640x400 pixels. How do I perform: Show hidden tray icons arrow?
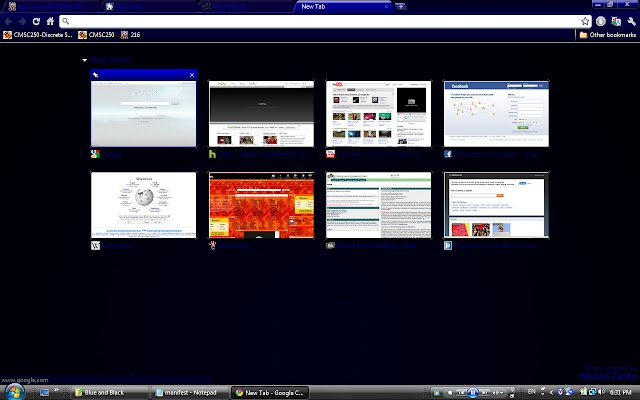pos(551,392)
